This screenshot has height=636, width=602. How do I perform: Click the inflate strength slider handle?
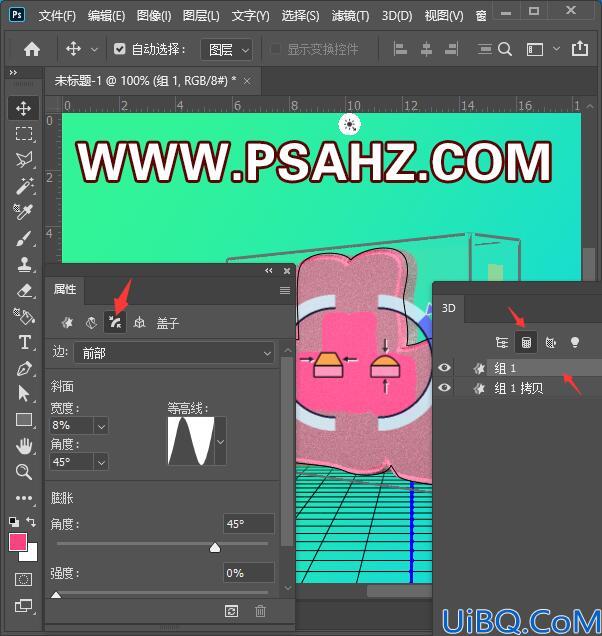56,595
